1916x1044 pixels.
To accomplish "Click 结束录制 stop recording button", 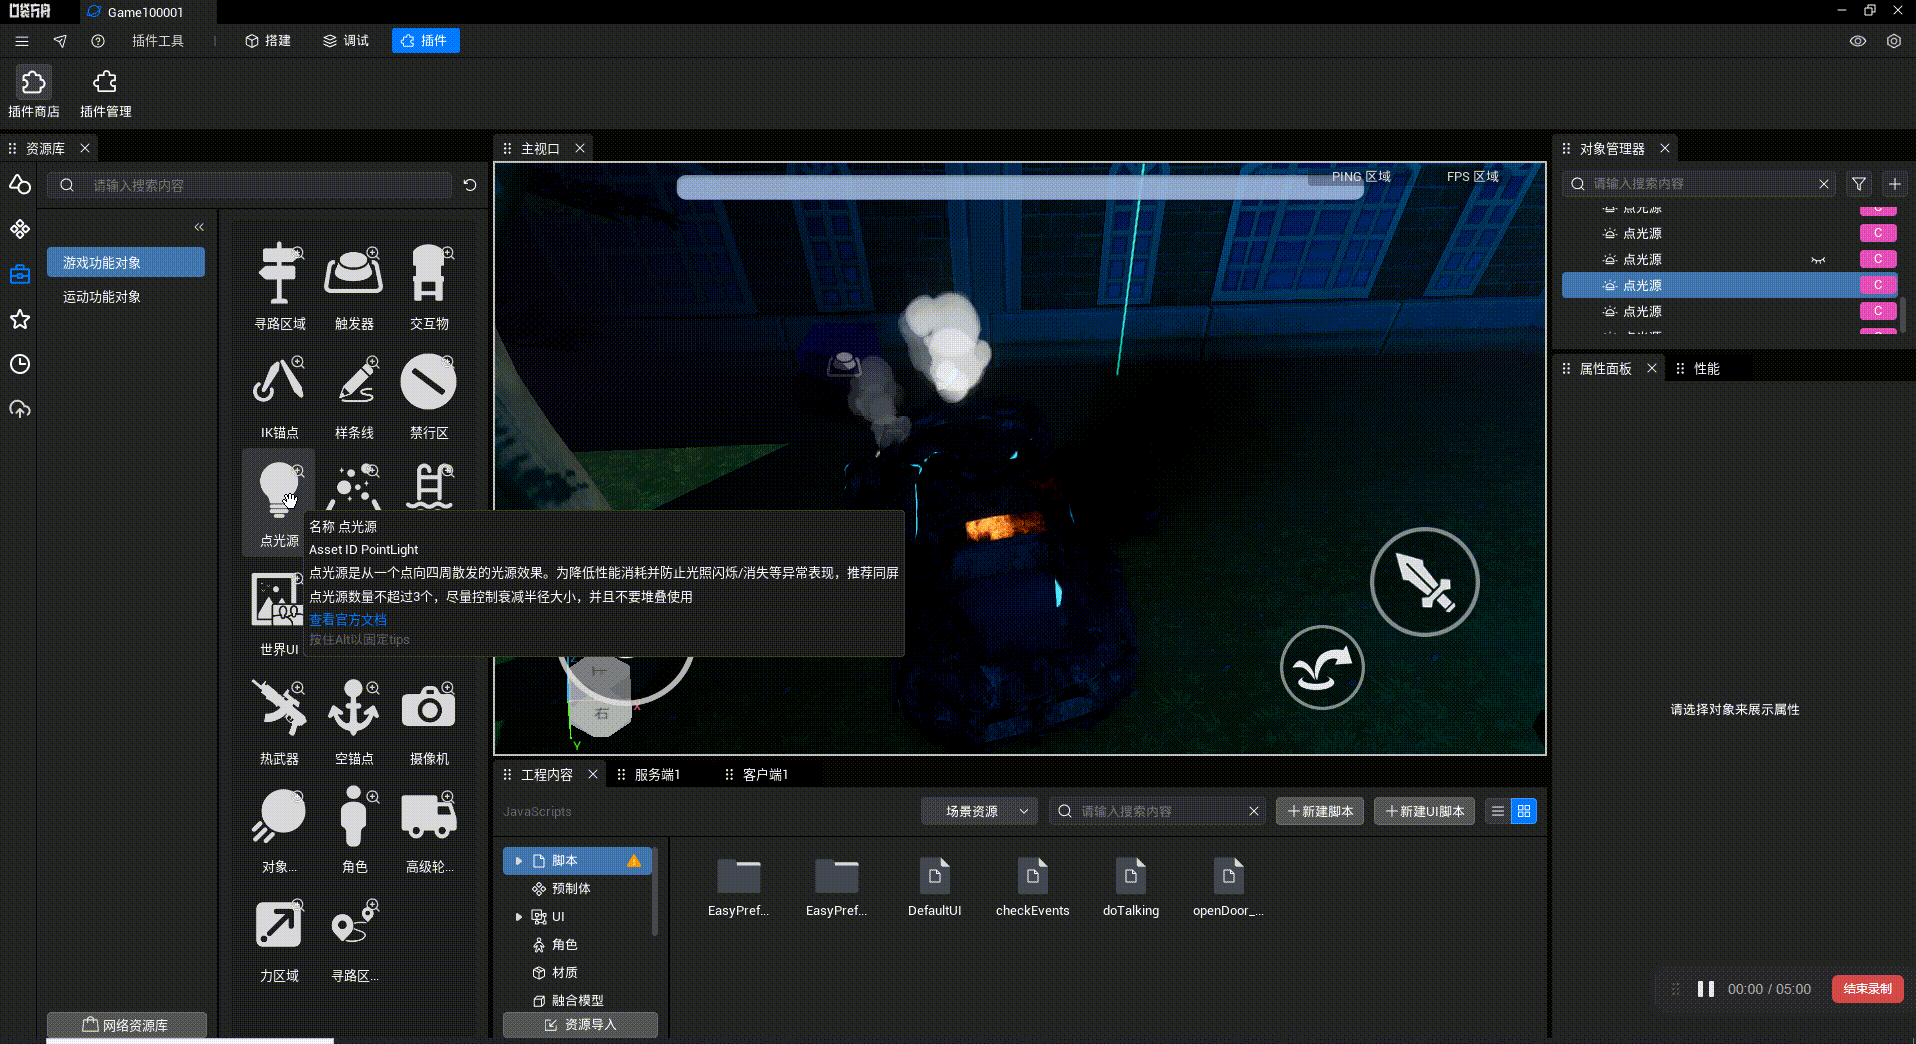I will click(x=1868, y=989).
